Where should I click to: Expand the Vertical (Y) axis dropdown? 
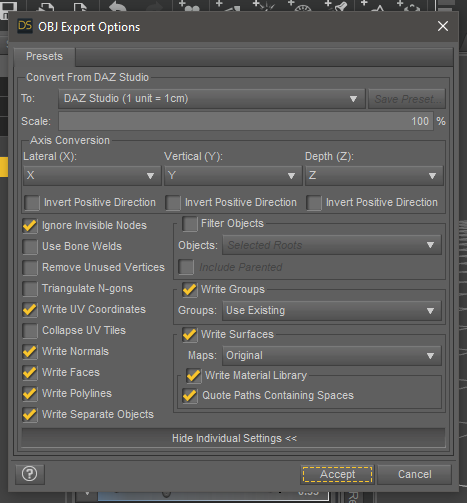(233, 176)
